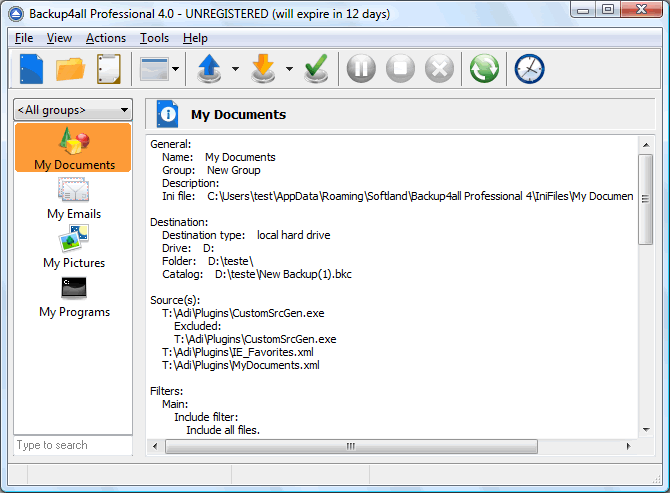
Task: Open the Scheduler clock icon
Action: point(529,68)
